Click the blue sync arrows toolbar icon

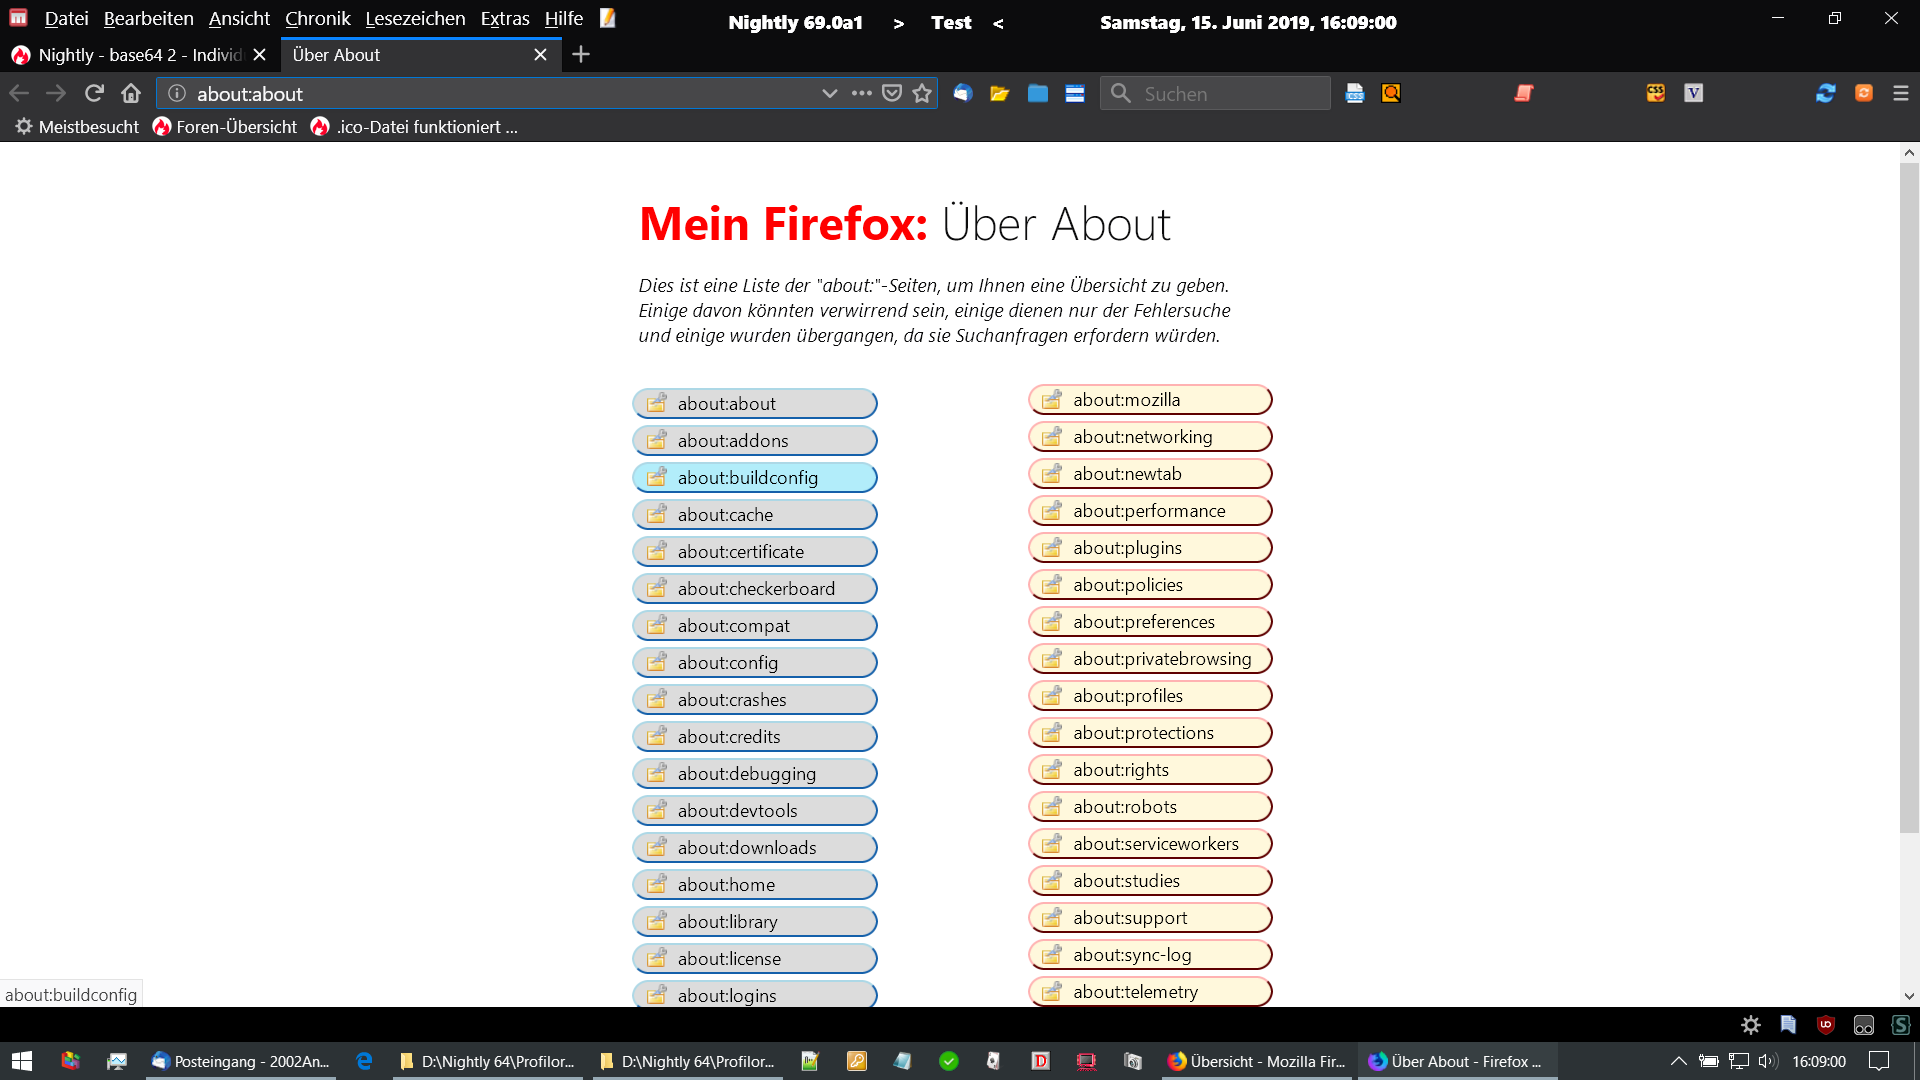[1825, 93]
